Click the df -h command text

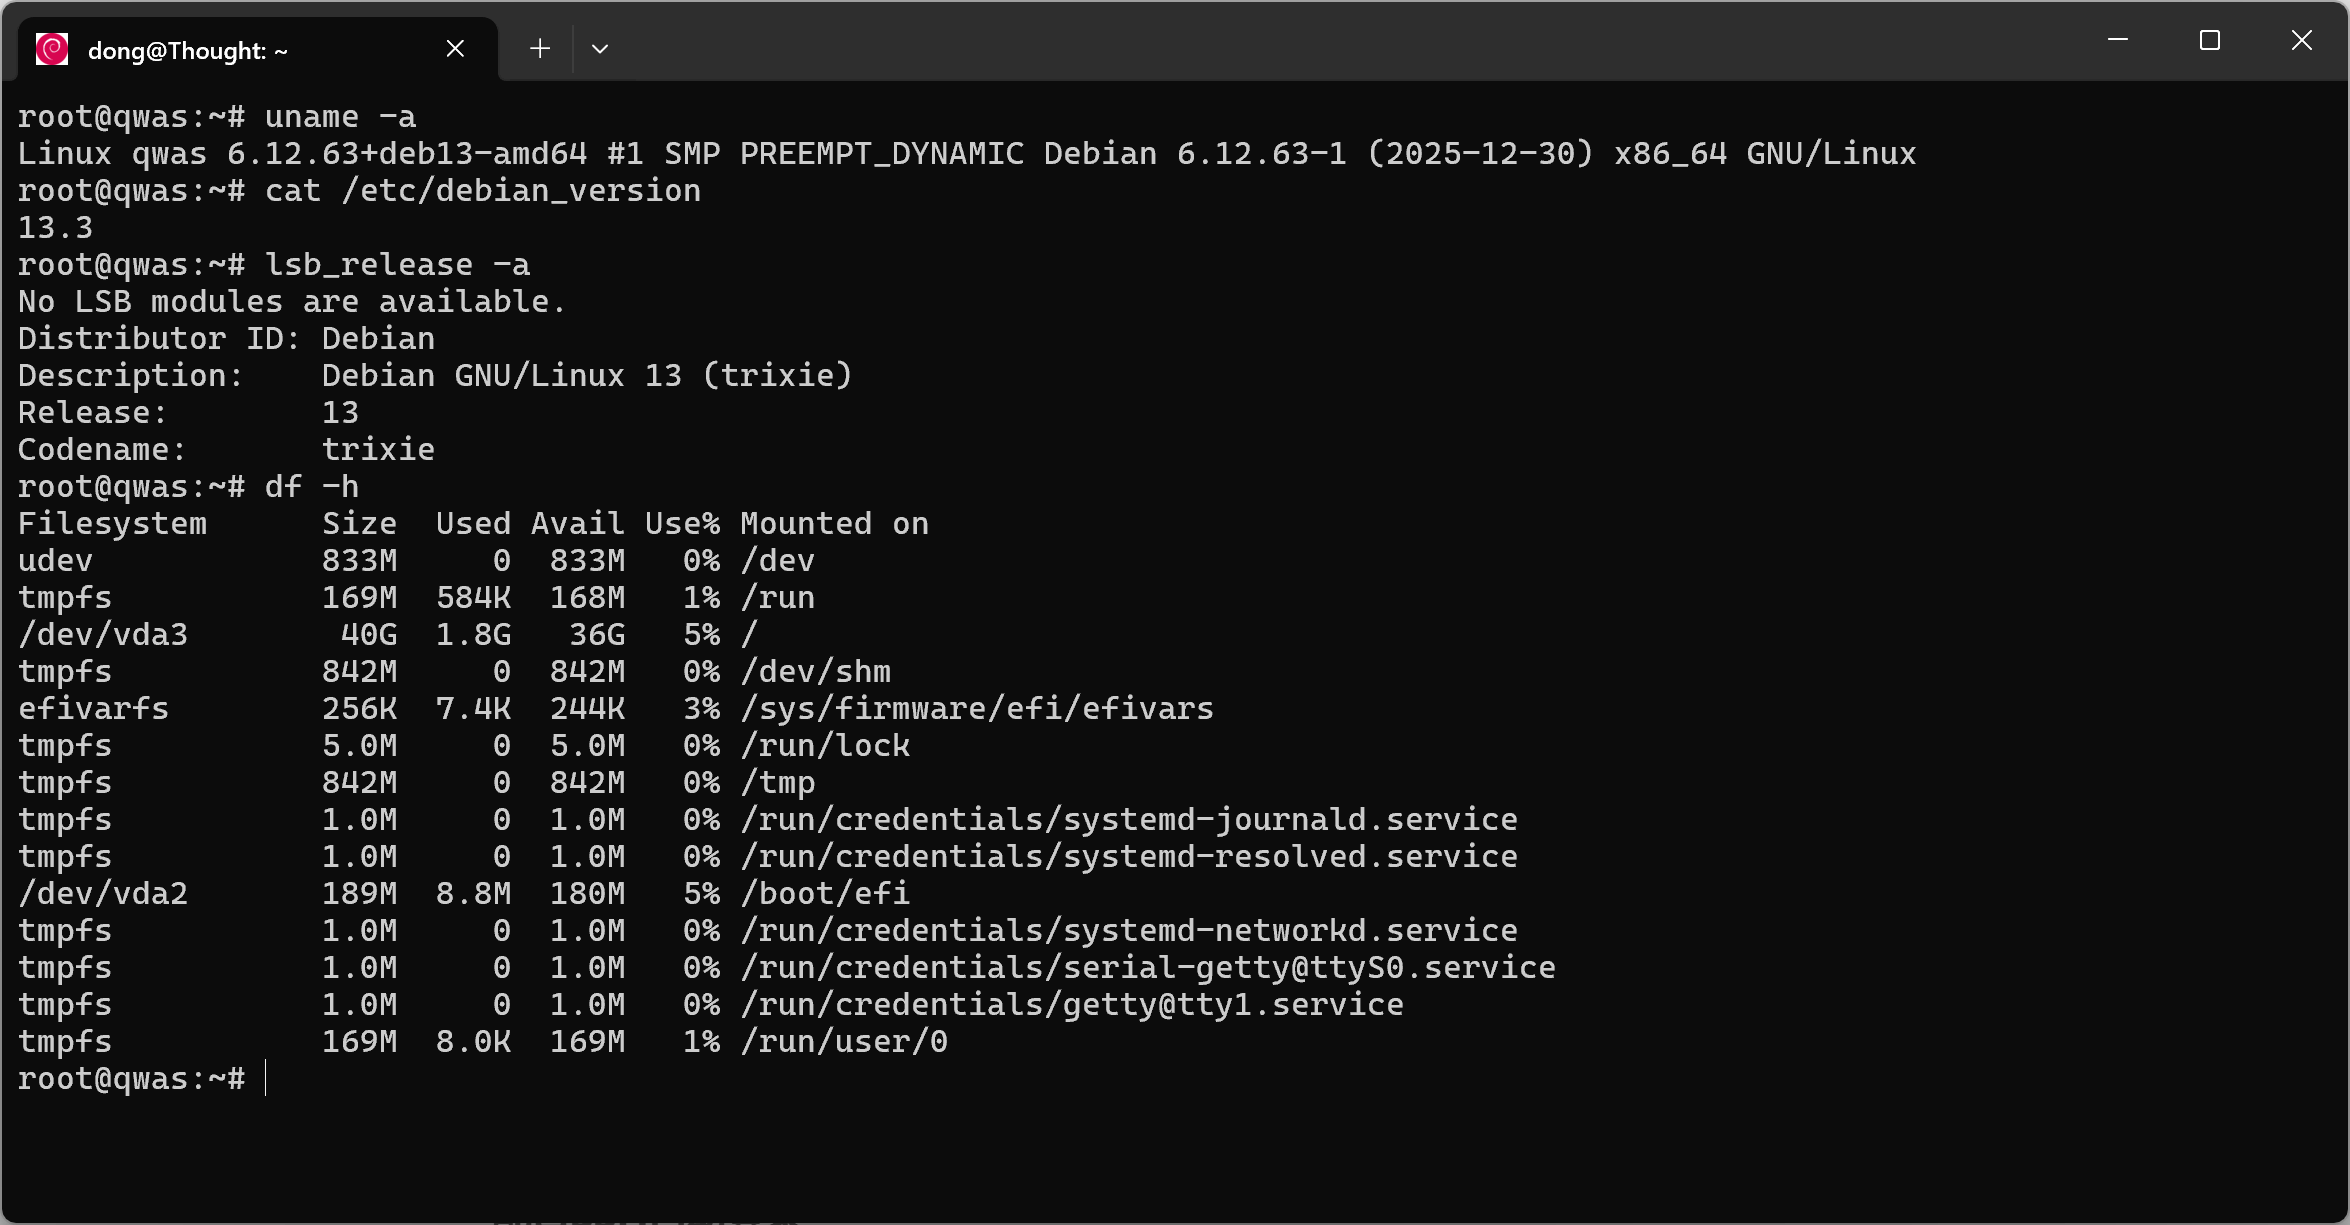tap(311, 486)
